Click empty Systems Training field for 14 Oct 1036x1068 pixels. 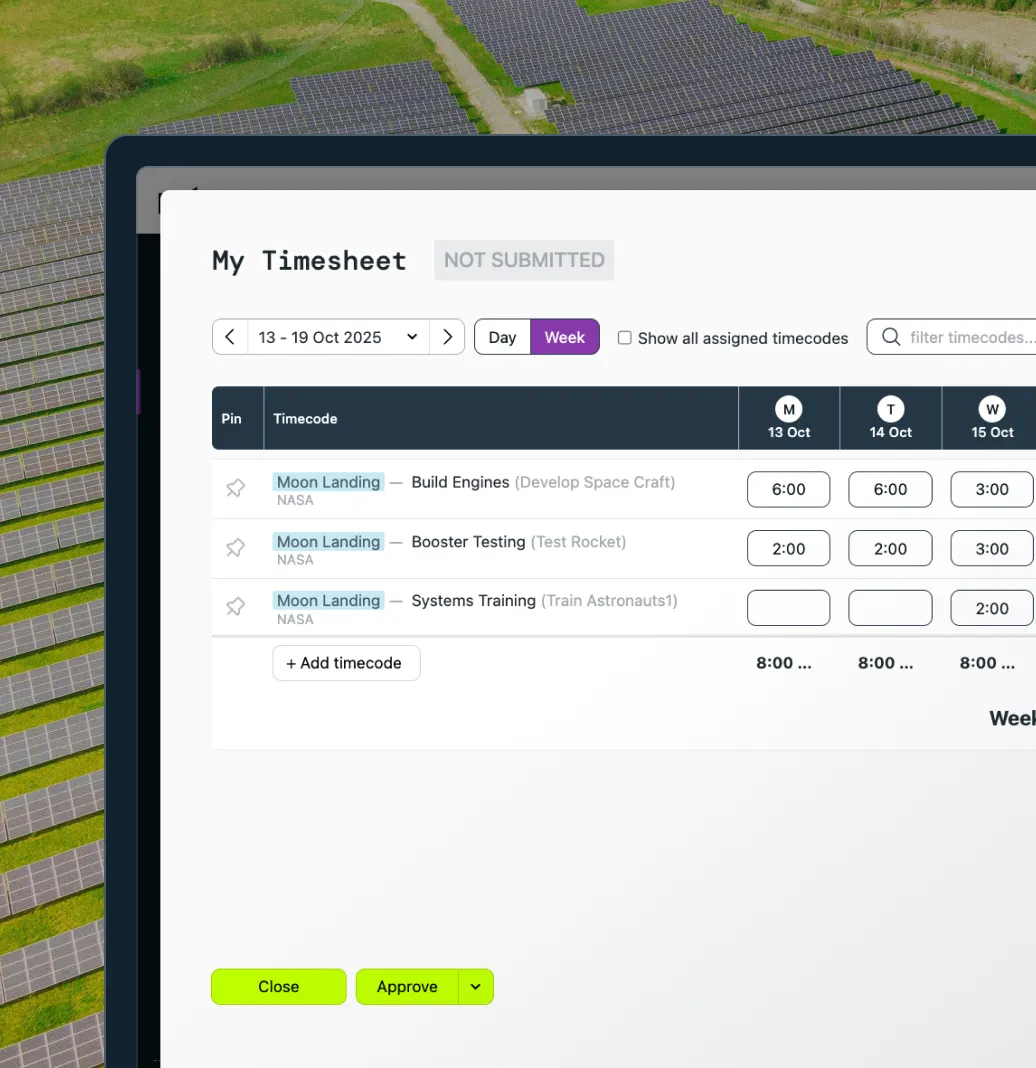[x=890, y=608]
